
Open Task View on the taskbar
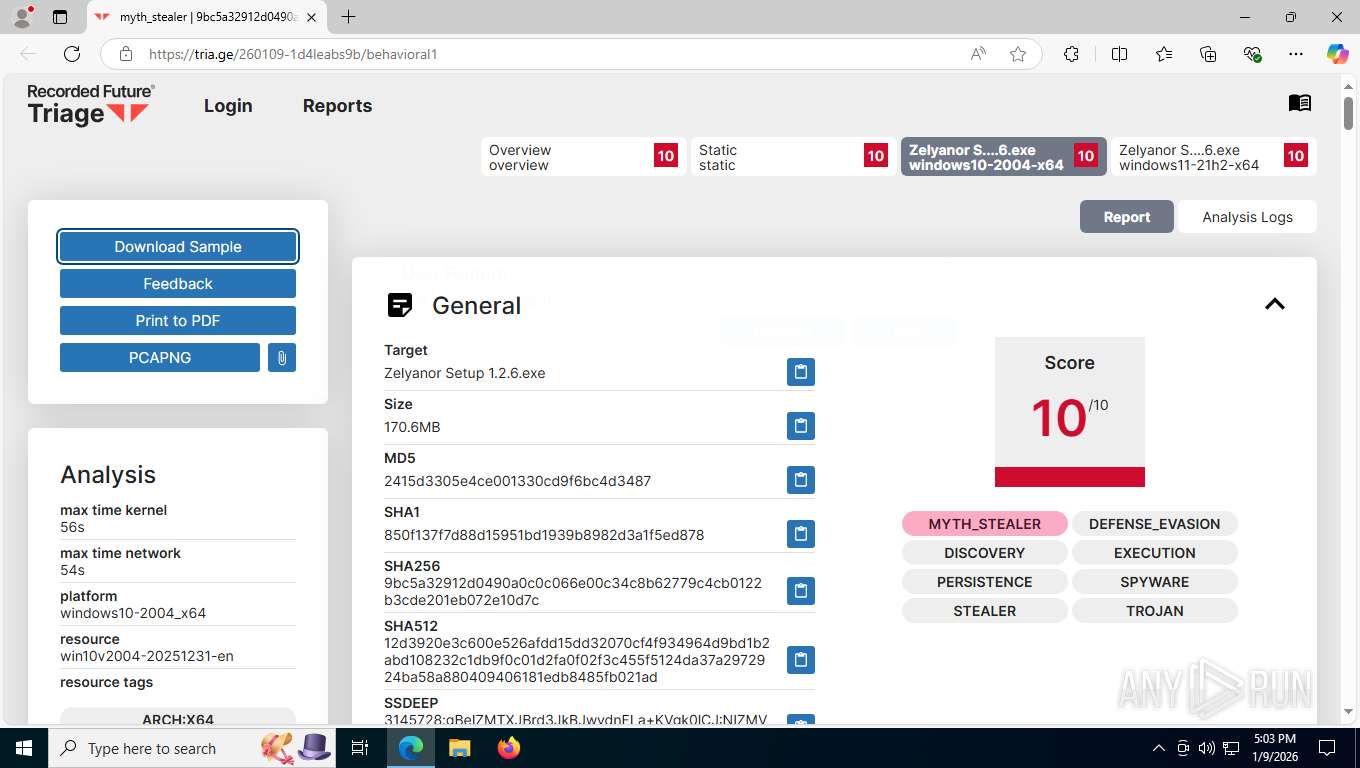click(360, 748)
